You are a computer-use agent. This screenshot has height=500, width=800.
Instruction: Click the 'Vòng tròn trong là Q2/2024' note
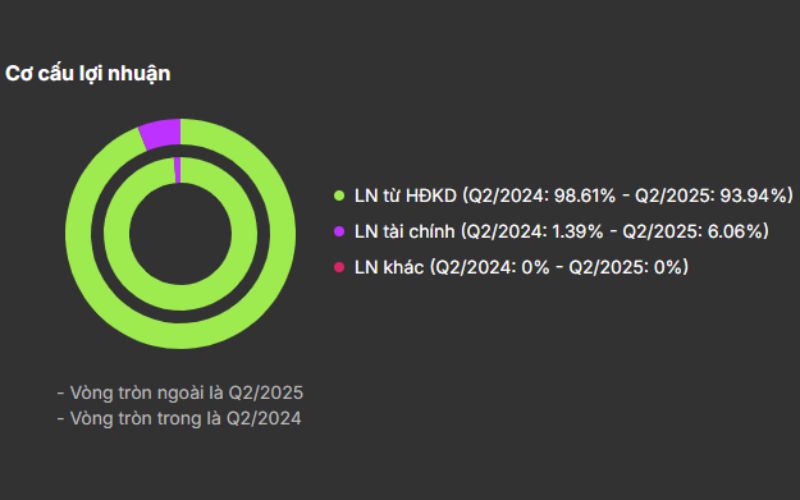click(179, 418)
